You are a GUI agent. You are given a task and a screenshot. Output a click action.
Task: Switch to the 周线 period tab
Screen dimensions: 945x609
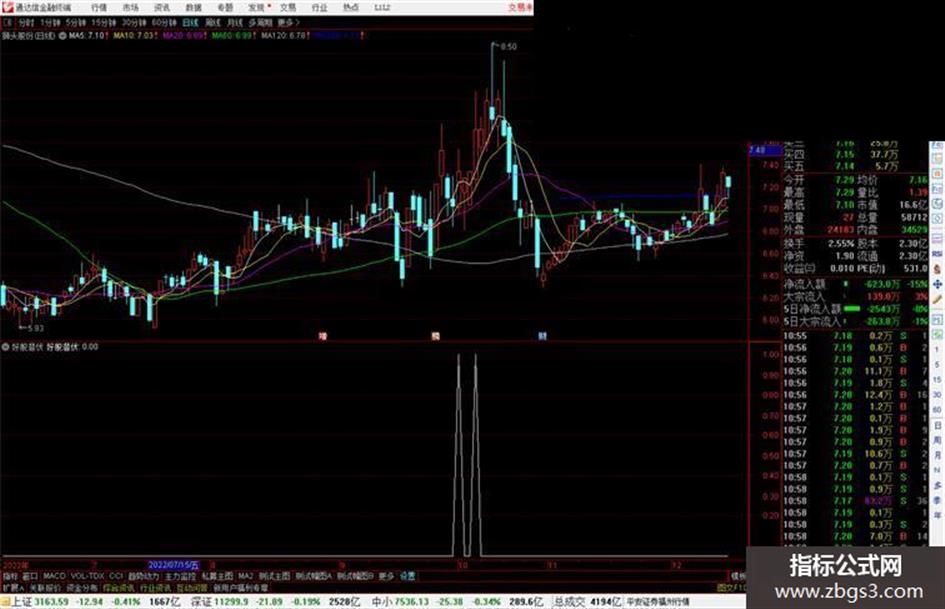[x=213, y=22]
